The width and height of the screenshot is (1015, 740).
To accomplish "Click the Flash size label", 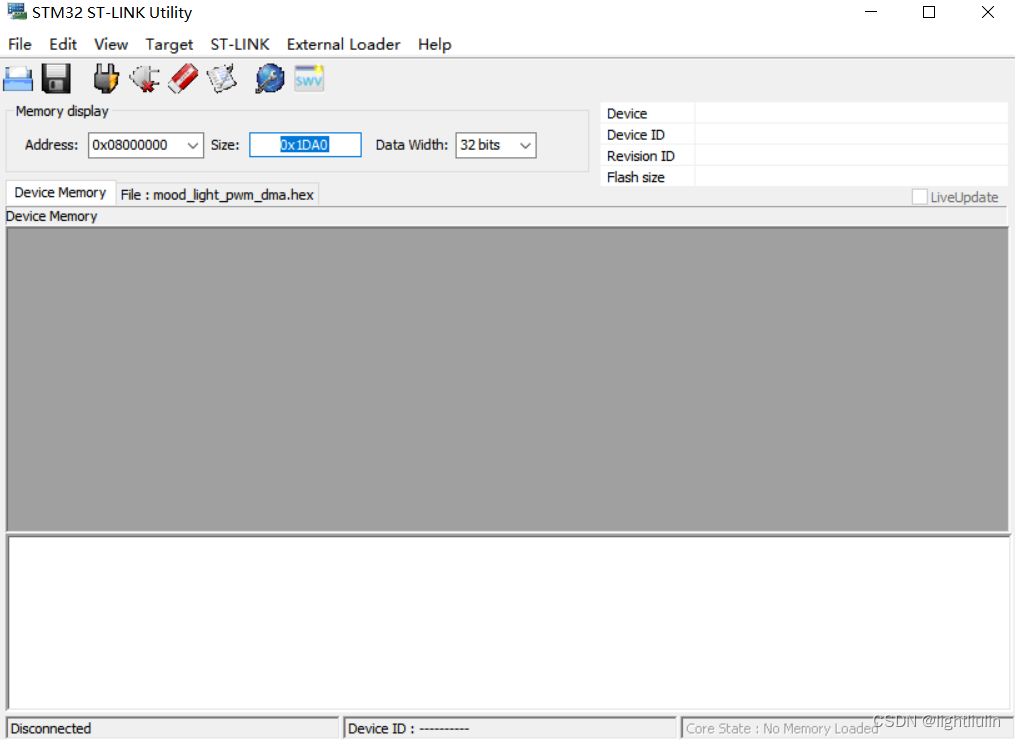I will click(635, 177).
